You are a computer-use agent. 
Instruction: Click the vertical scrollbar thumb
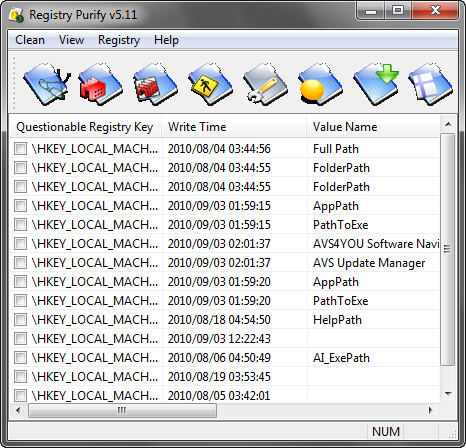[448, 249]
